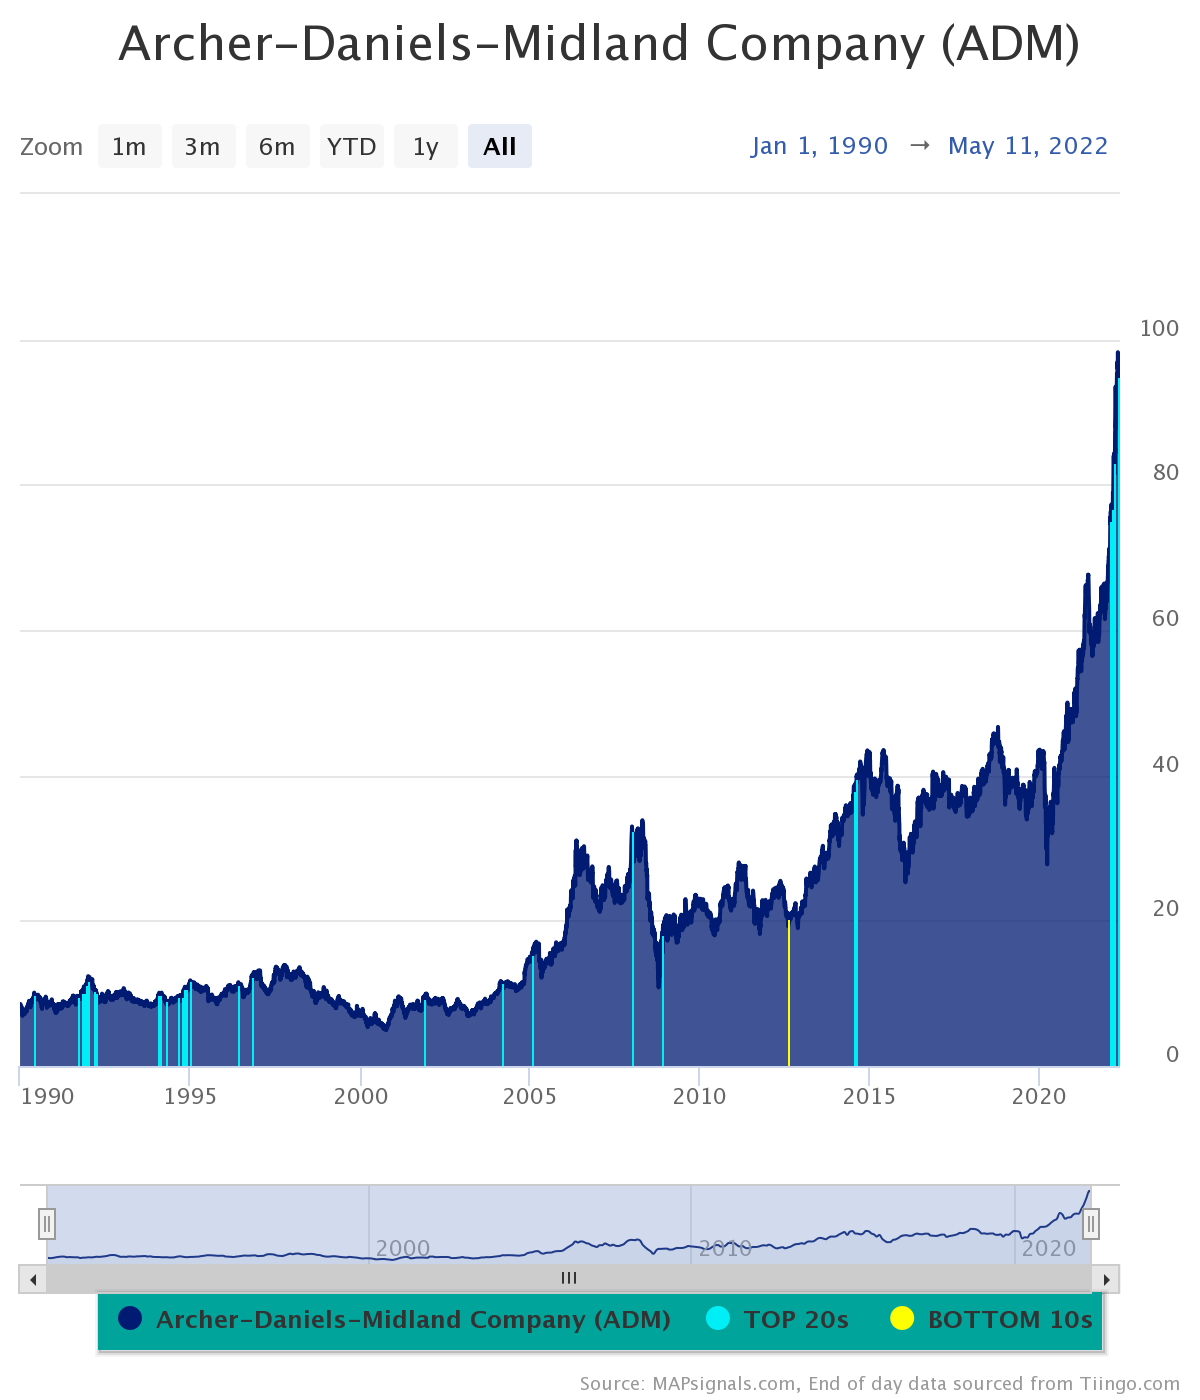Show the All time range
The height and width of the screenshot is (1400, 1200).
(x=499, y=146)
